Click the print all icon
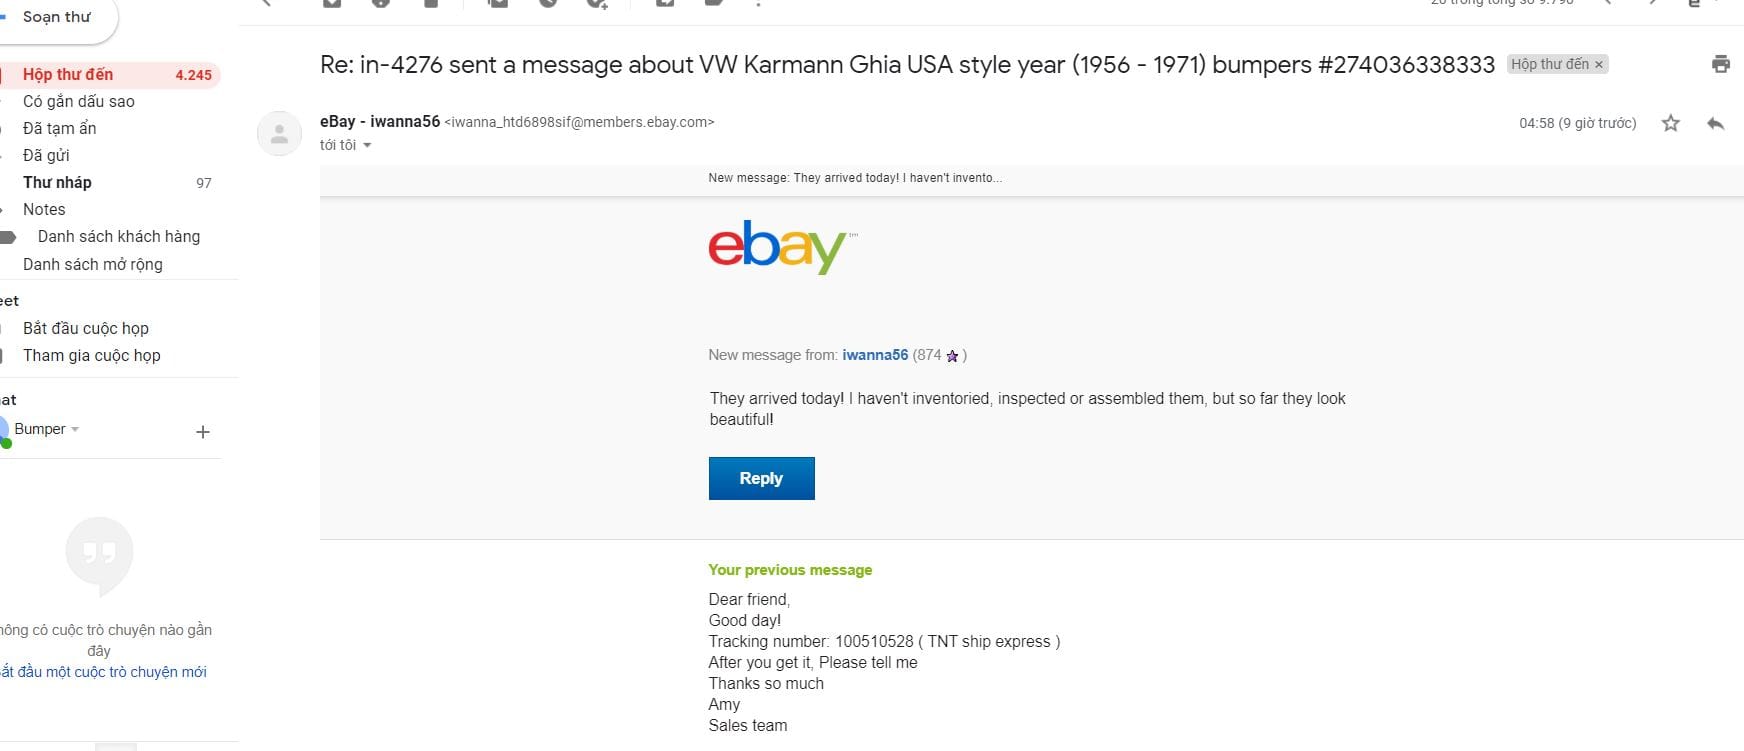Screen dimensions: 1744x751 [1720, 64]
